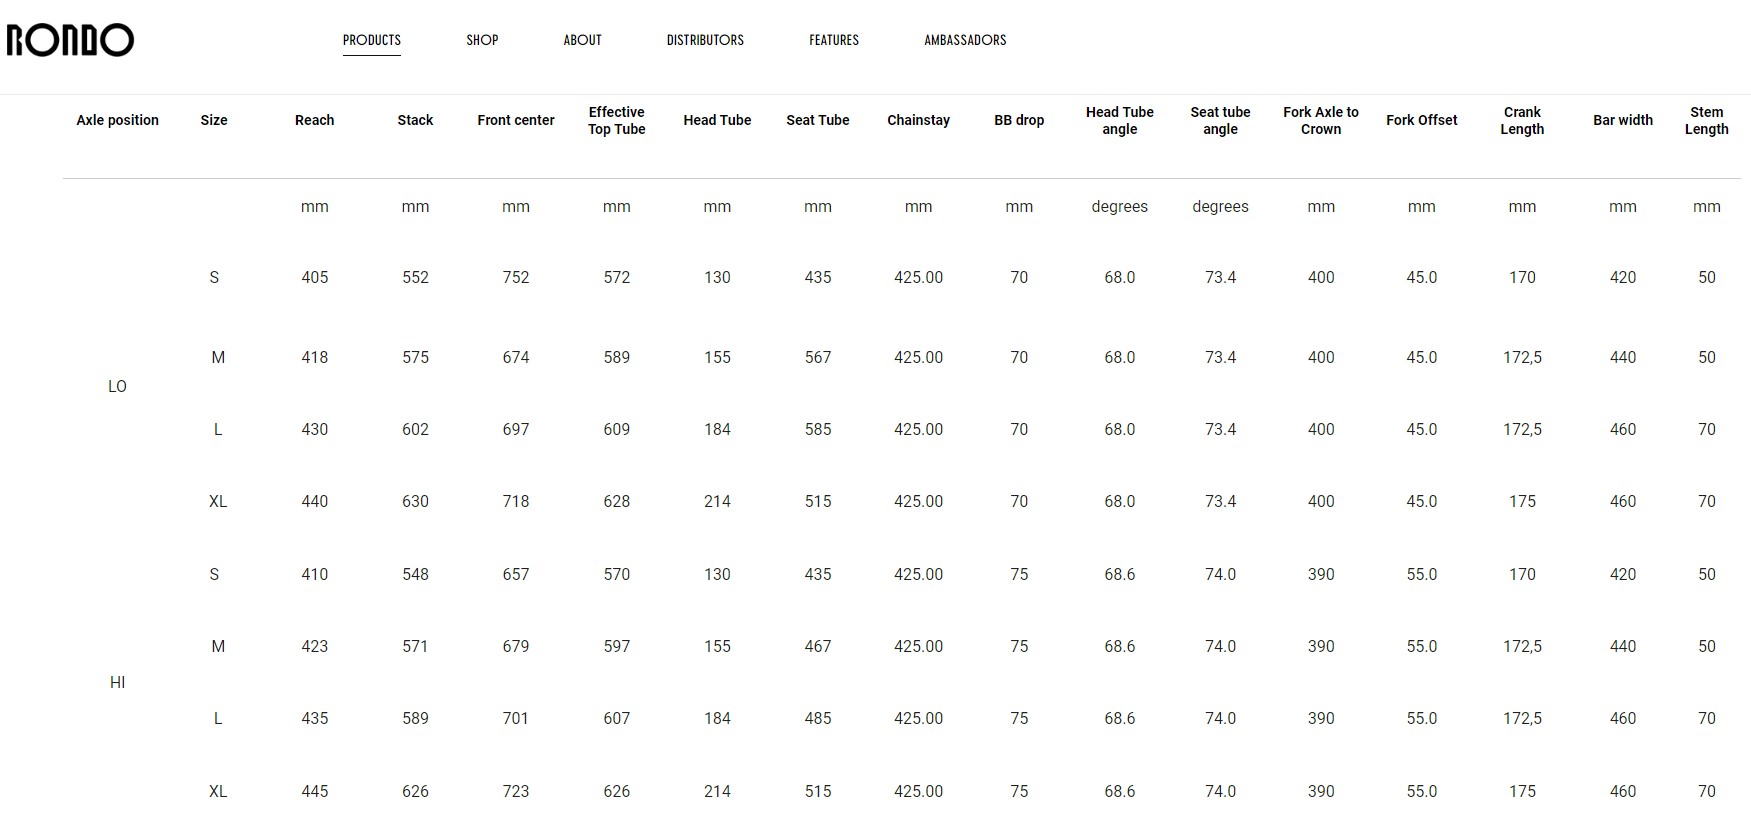Image resolution: width=1751 pixels, height=818 pixels.
Task: Click the RONDO logo
Action: pos(70,40)
